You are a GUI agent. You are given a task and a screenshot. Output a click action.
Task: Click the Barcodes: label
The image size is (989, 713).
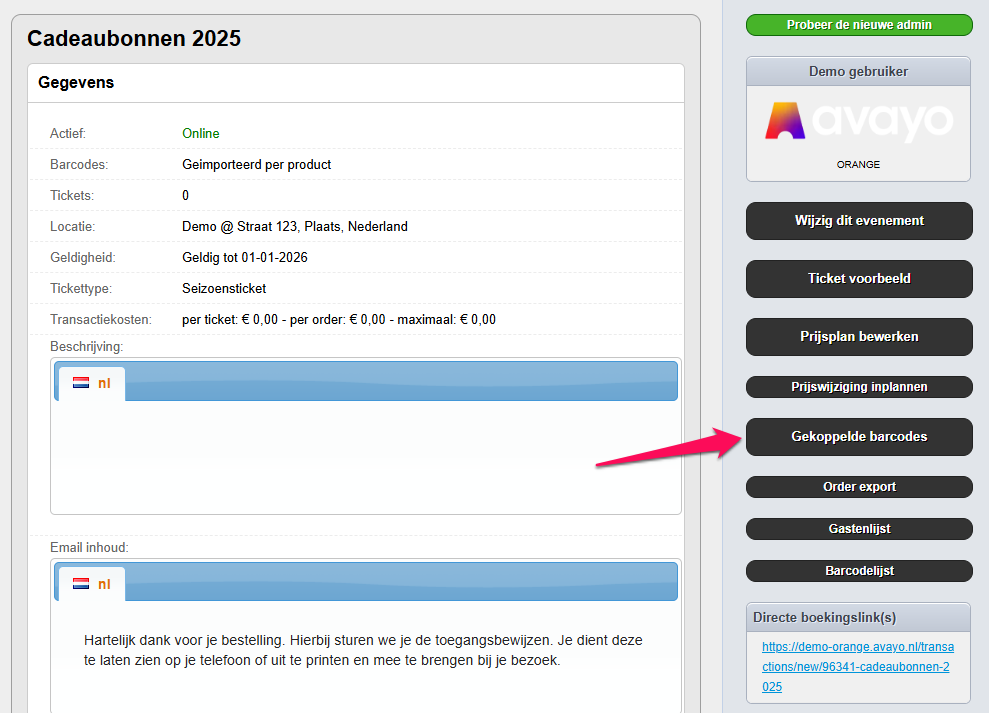(x=79, y=164)
